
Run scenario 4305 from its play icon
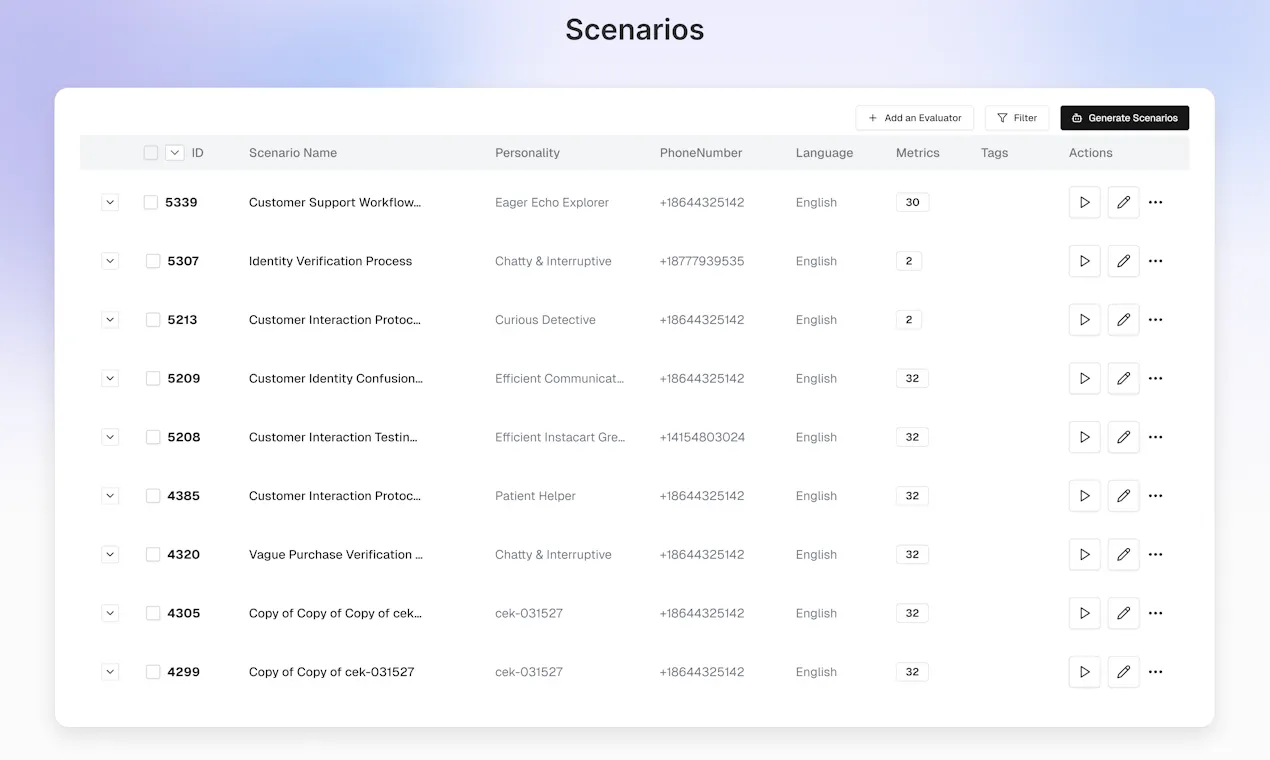[x=1084, y=613]
